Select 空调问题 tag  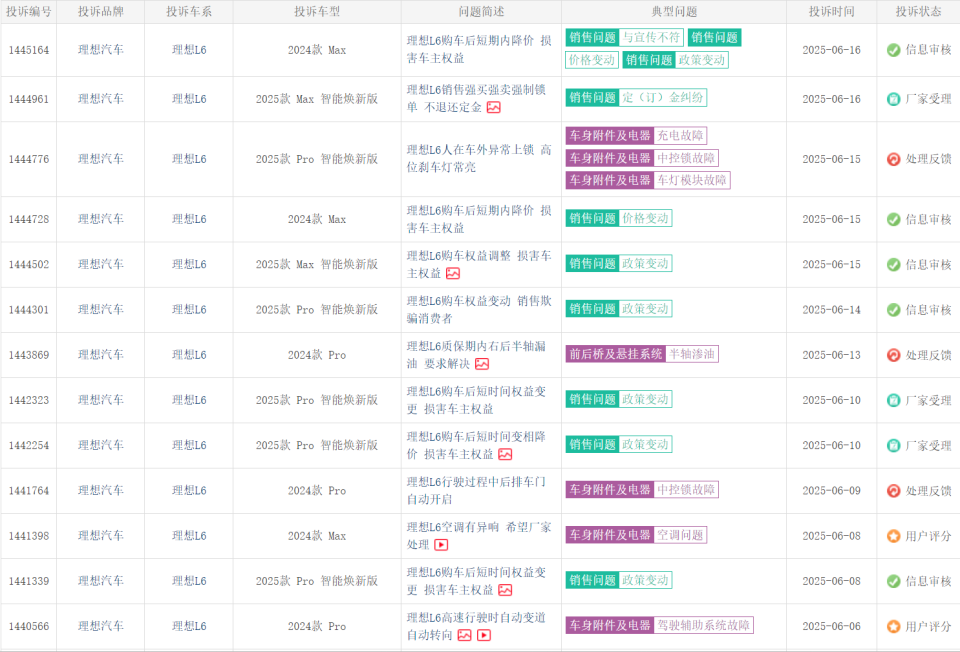(x=680, y=535)
